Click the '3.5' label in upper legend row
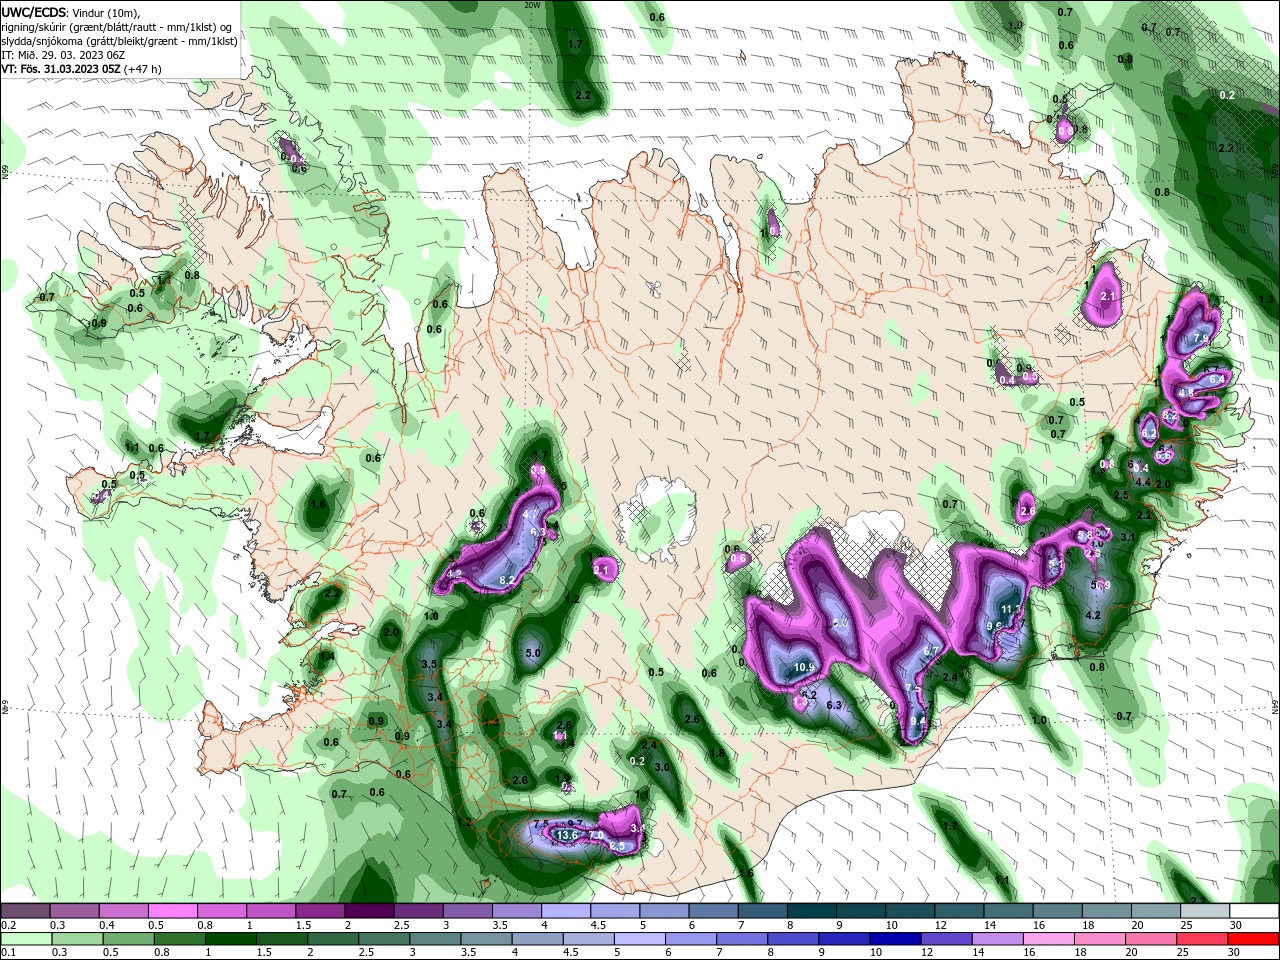This screenshot has width=1280, height=960. point(501,925)
